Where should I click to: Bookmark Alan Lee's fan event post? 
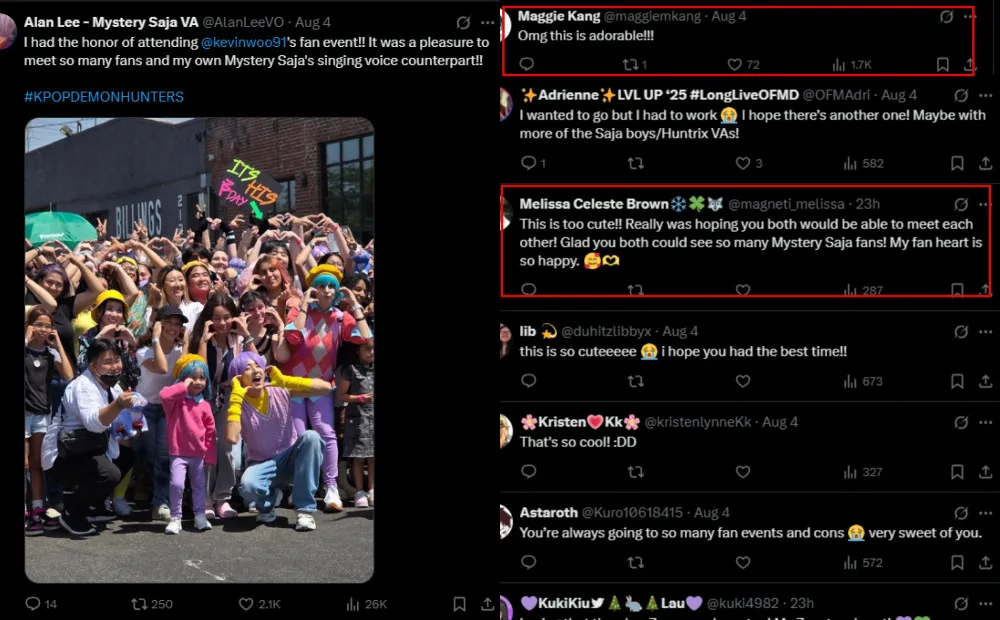point(459,604)
